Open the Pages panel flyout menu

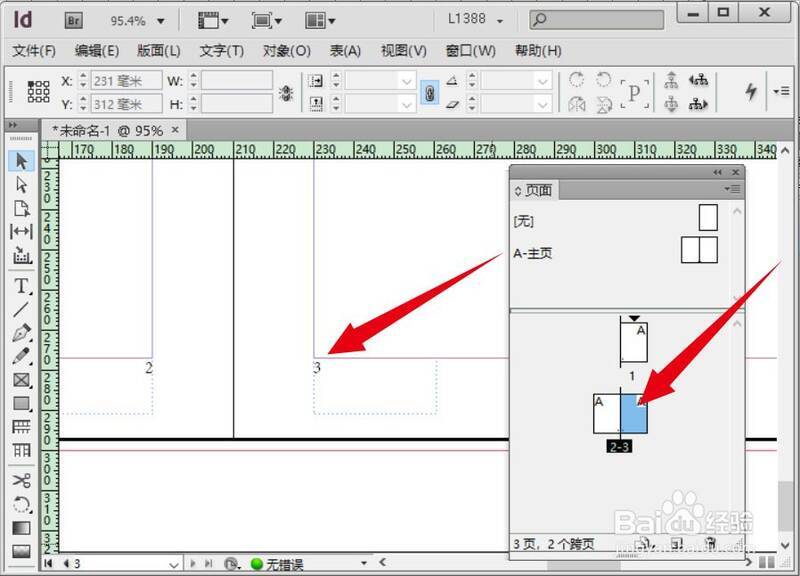(734, 189)
